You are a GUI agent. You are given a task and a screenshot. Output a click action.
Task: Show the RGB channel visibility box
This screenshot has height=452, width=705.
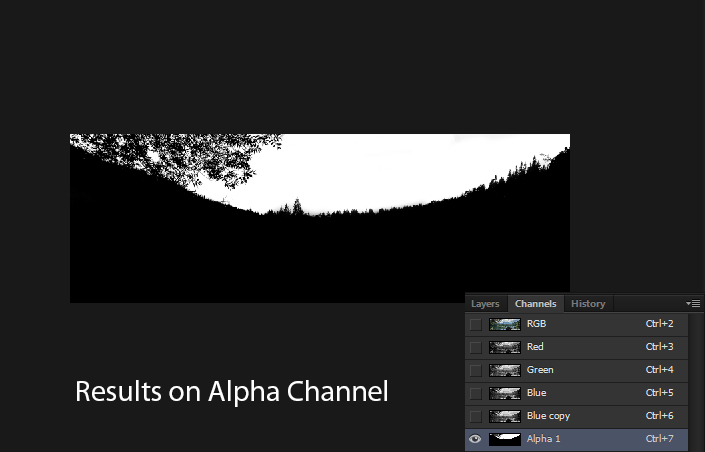tap(475, 324)
